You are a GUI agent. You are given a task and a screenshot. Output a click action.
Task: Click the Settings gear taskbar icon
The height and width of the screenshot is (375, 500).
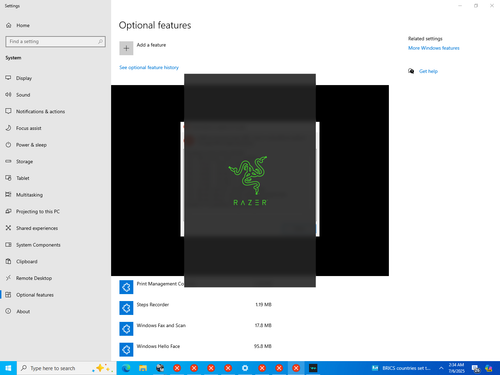245,368
